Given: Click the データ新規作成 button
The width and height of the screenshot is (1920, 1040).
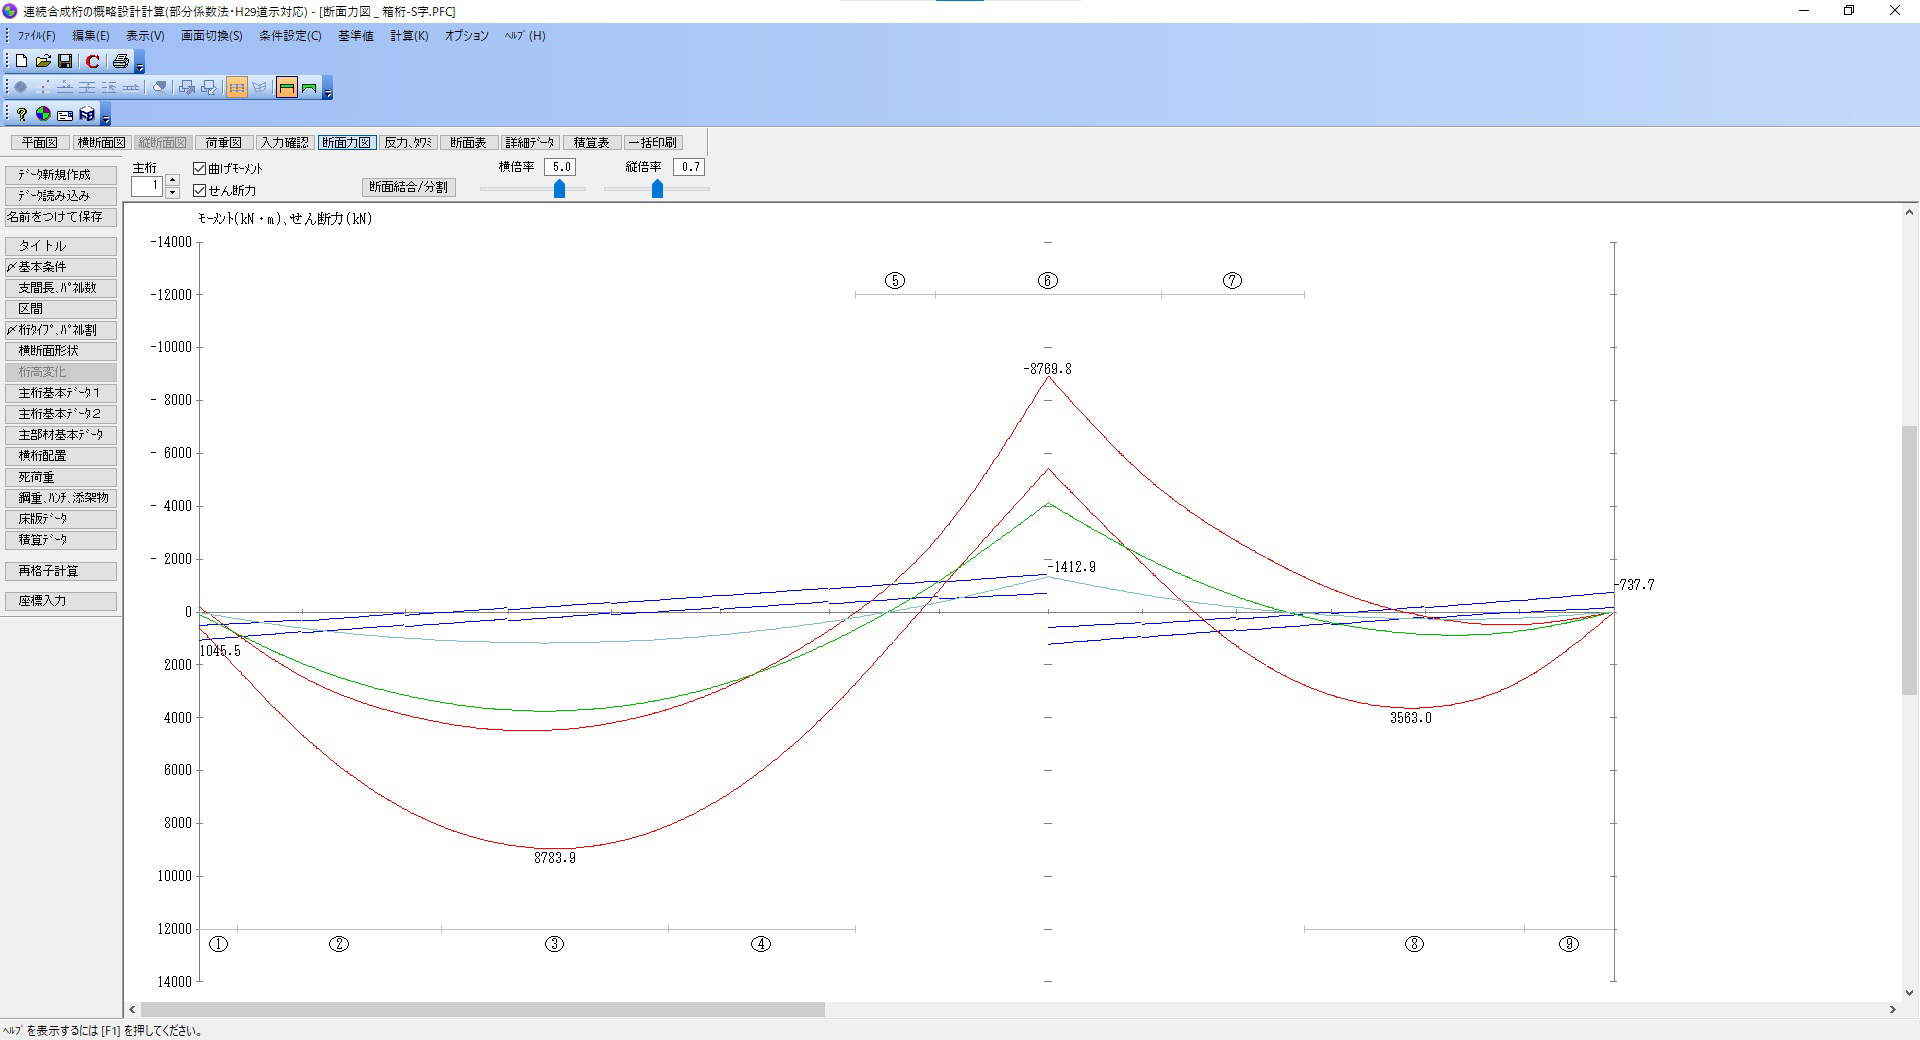Looking at the screenshot, I should click(60, 175).
